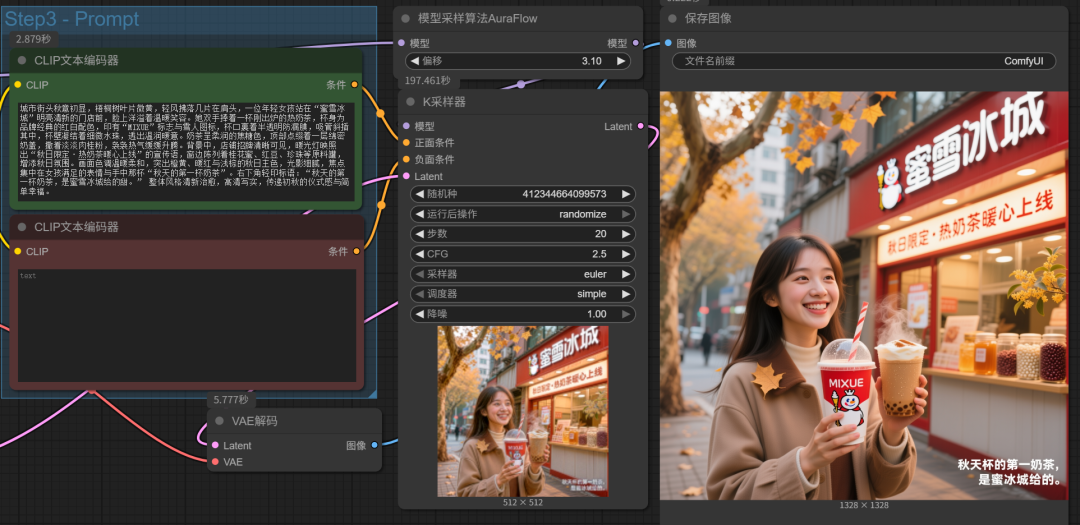Click the 模型 input port on K采样器

click(406, 126)
